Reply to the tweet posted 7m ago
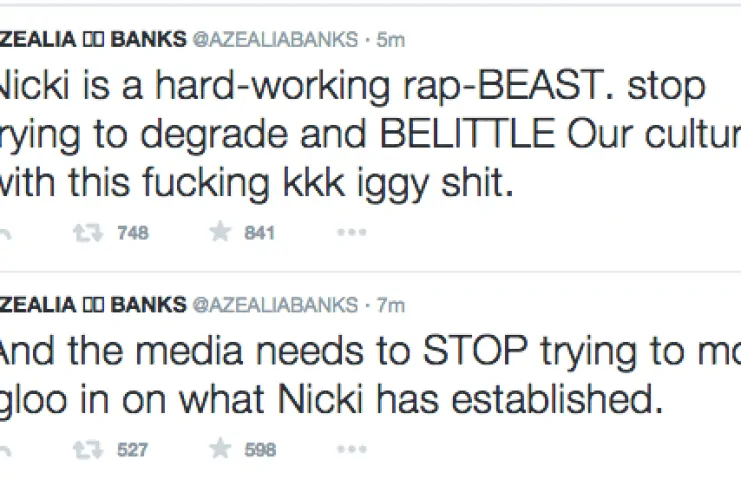This screenshot has height=486, width=741. pyautogui.click(x=5, y=450)
